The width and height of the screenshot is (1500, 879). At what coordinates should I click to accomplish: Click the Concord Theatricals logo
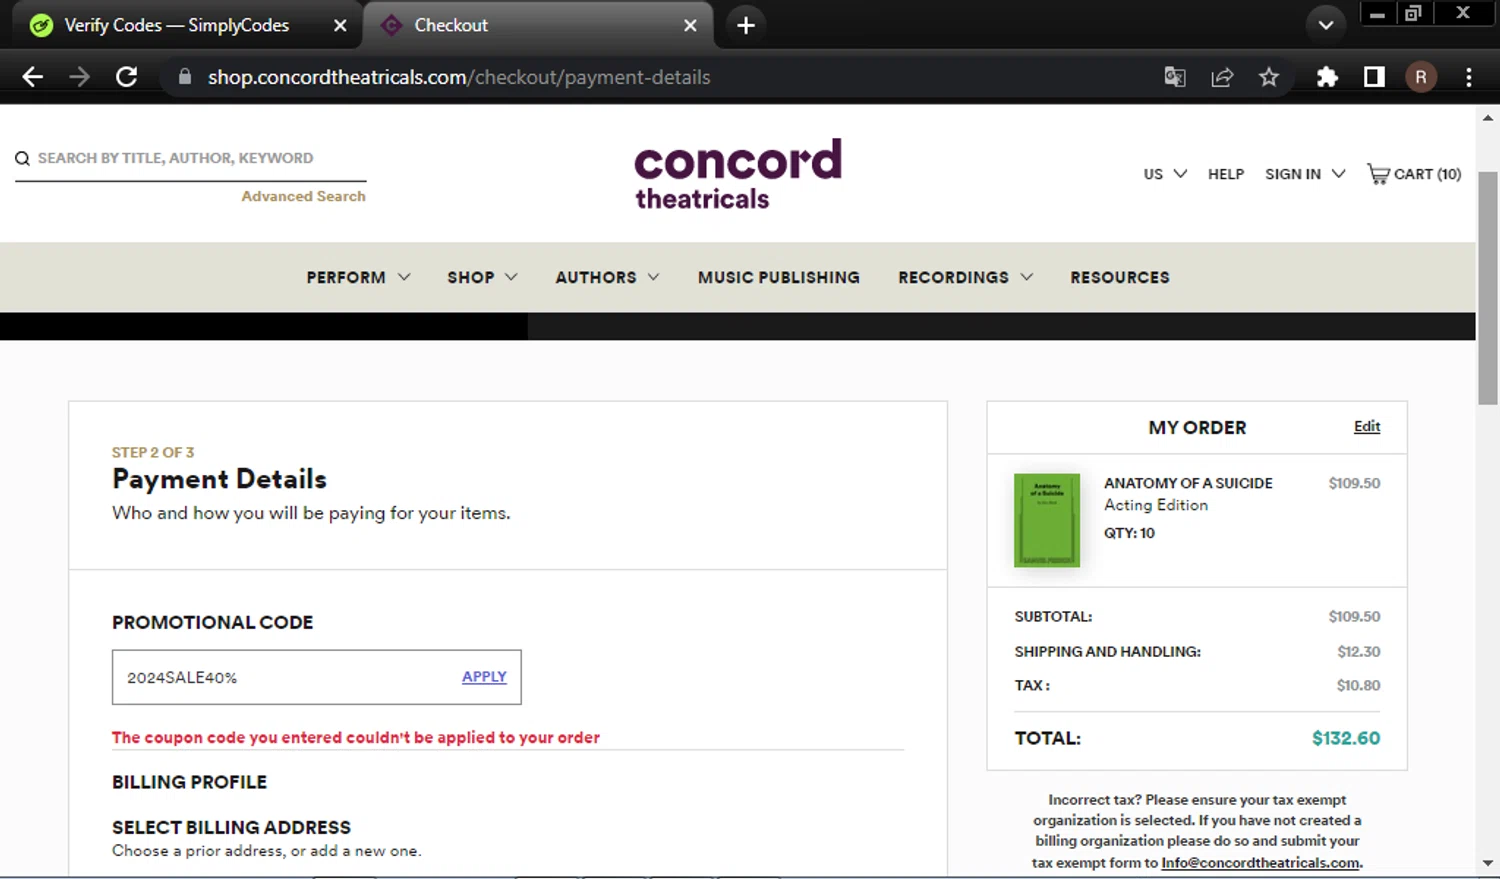tap(738, 174)
